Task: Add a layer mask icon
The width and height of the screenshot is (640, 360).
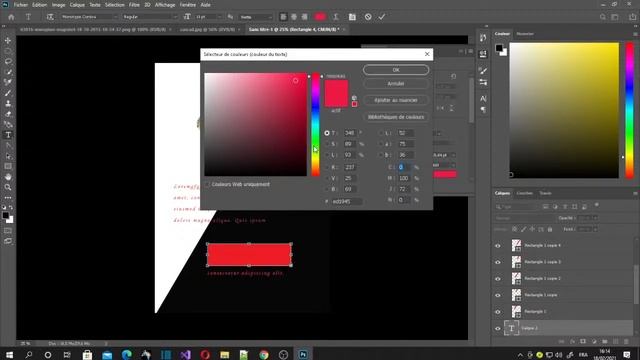Action: click(x=583, y=341)
